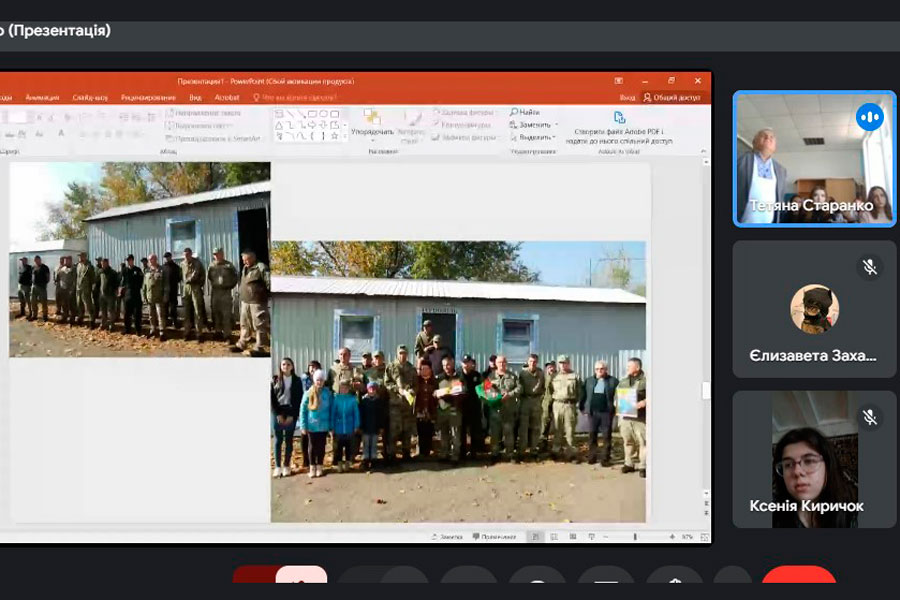Click Previous Slide double-arrow button

click(706, 504)
